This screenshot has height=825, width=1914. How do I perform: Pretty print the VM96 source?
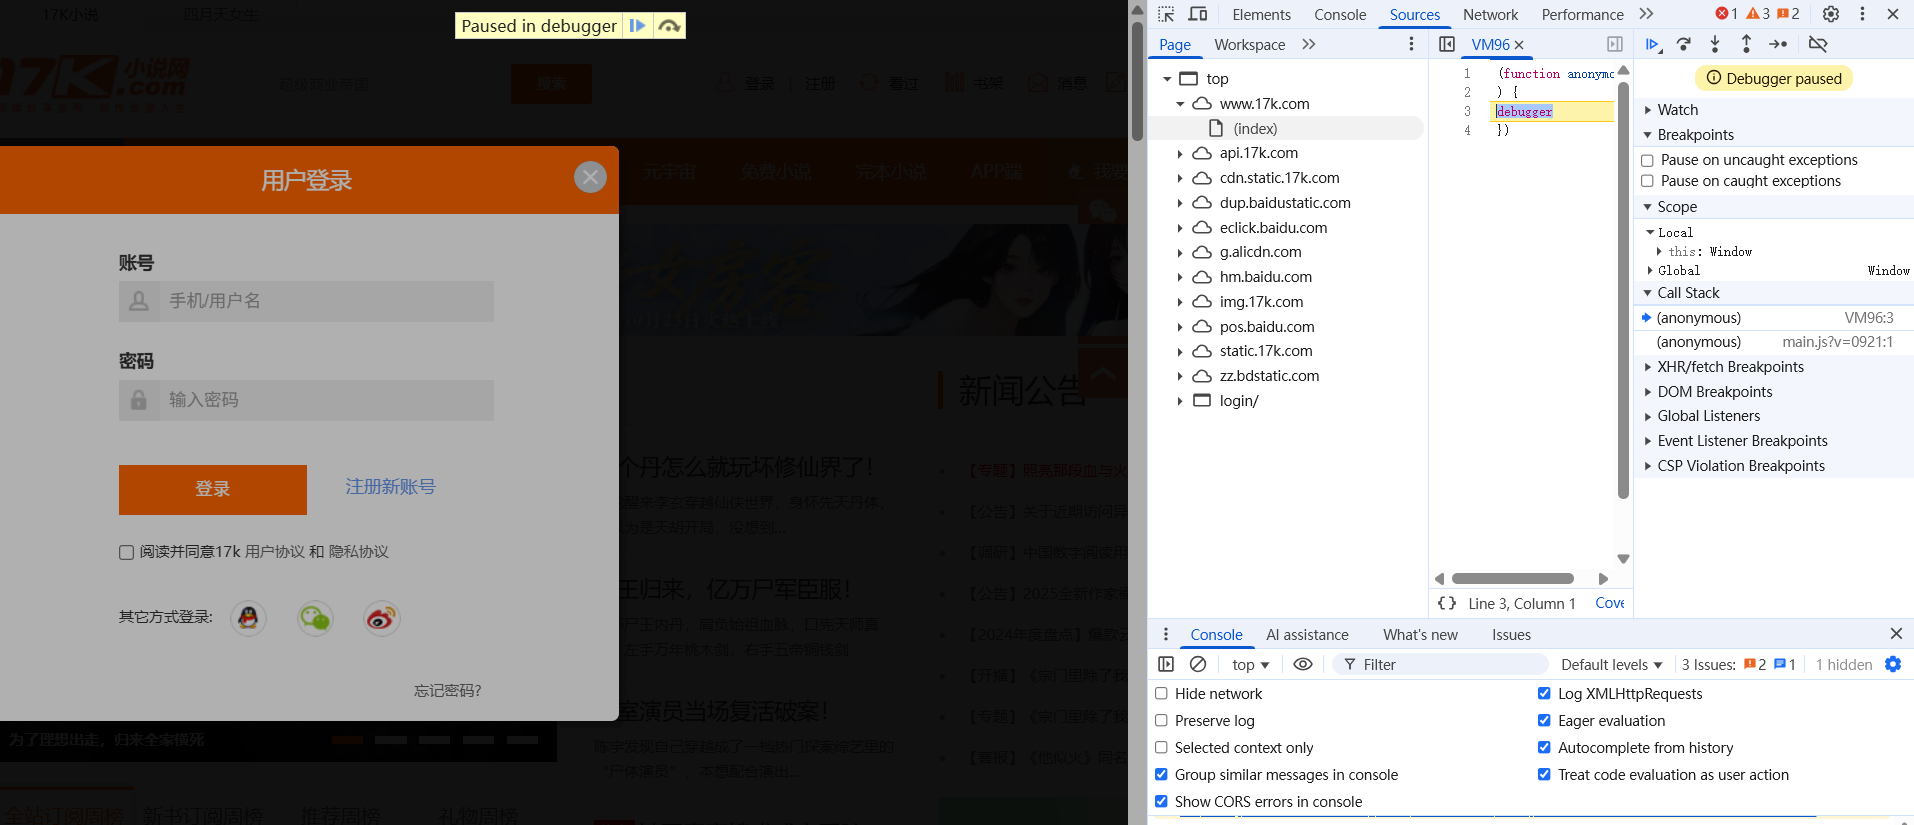[x=1447, y=603]
